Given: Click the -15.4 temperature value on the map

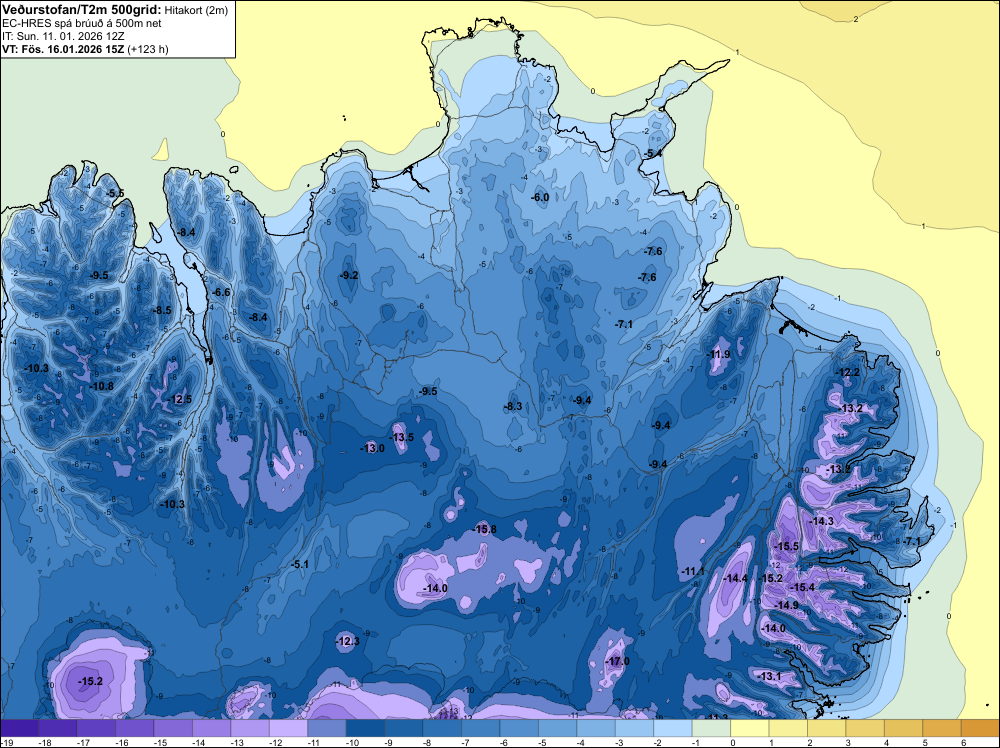Looking at the screenshot, I should point(802,587).
